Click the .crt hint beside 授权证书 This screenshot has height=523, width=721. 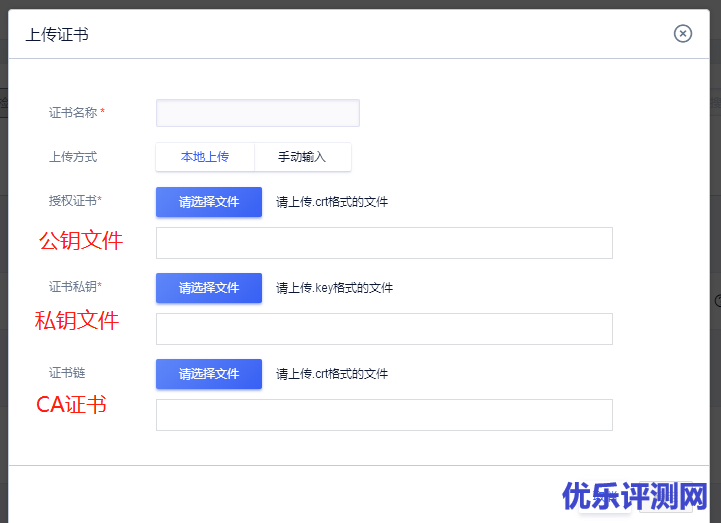pyautogui.click(x=332, y=202)
